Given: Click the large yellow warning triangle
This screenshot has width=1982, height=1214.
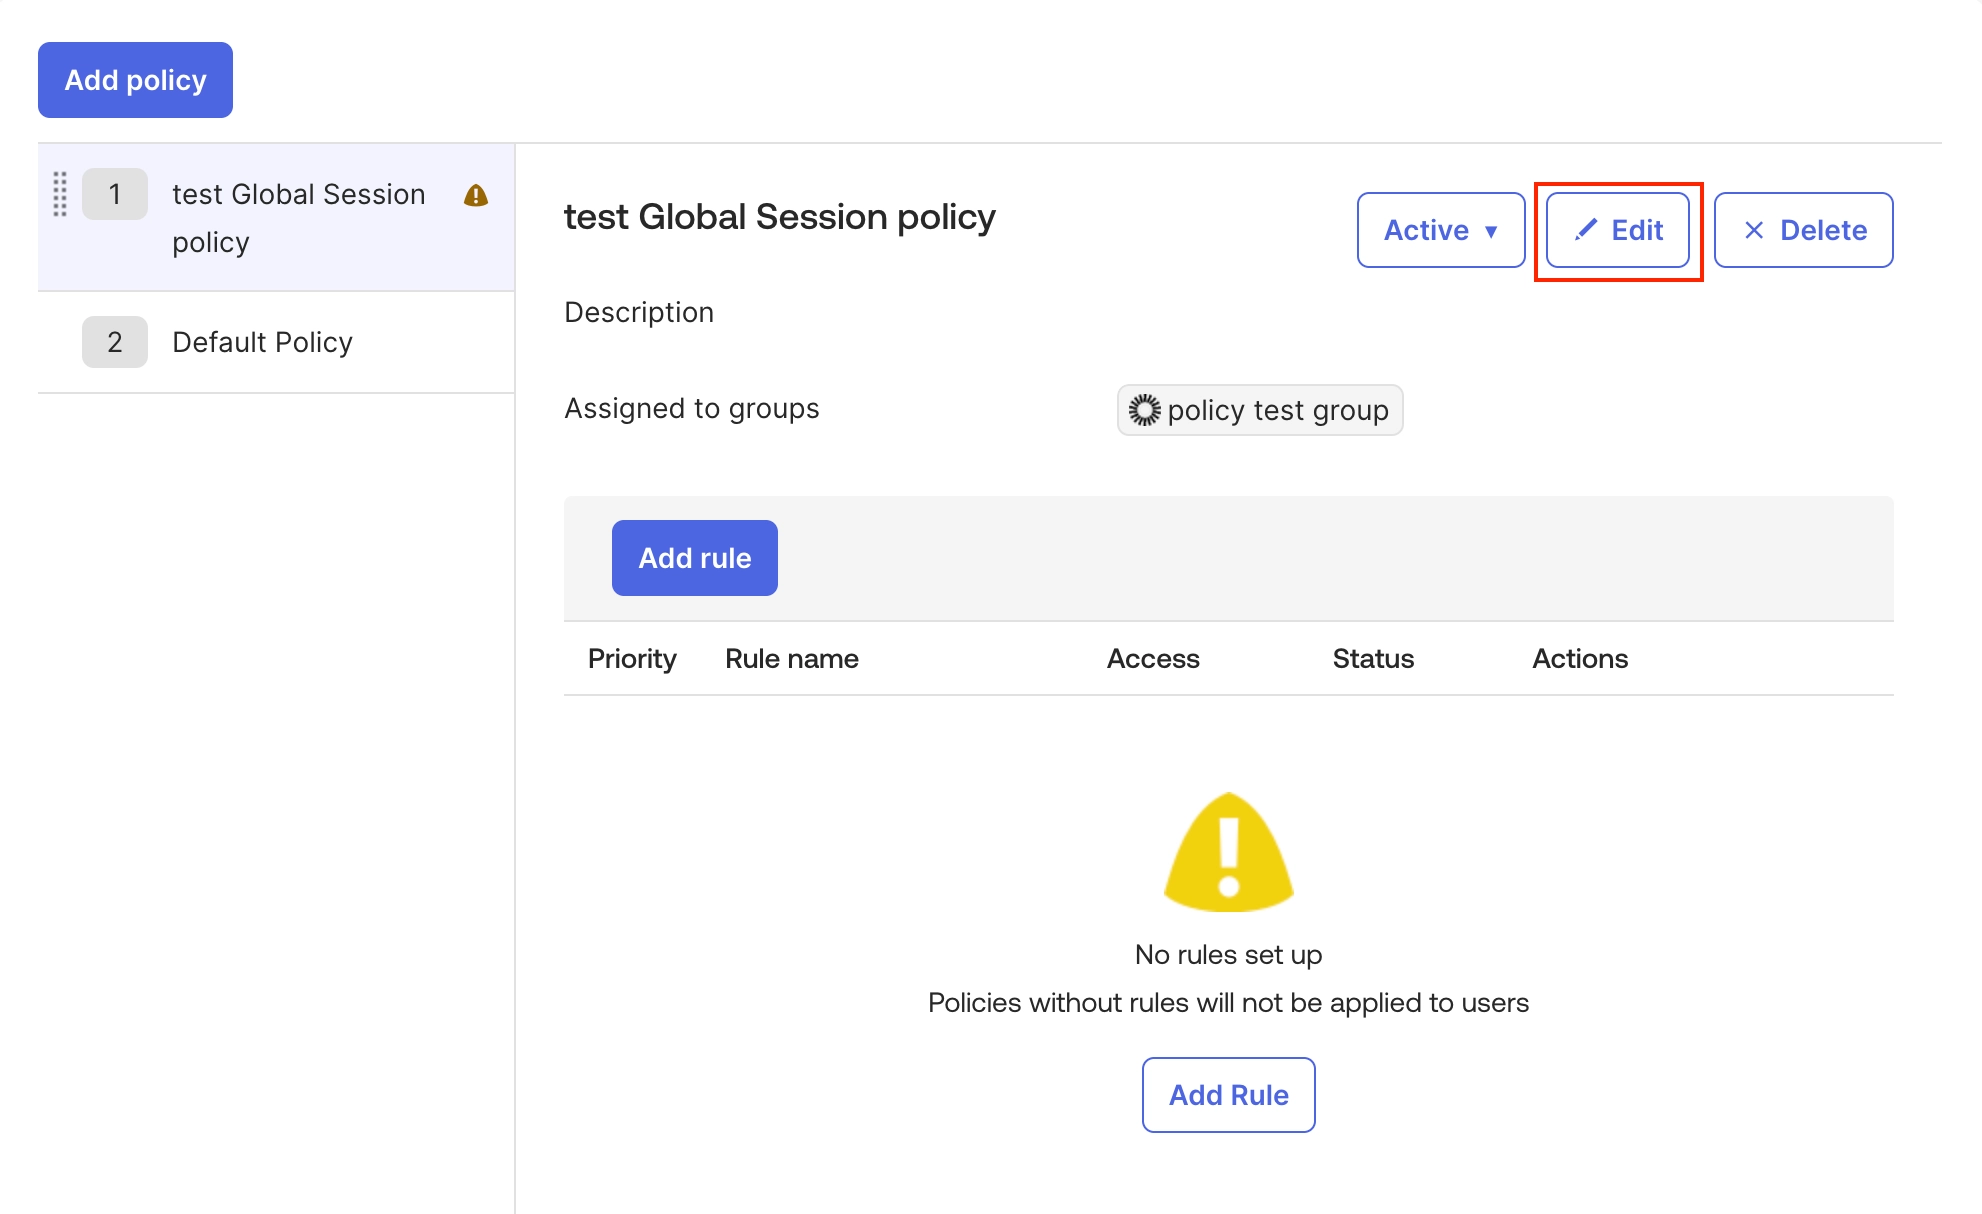Looking at the screenshot, I should tap(1229, 852).
